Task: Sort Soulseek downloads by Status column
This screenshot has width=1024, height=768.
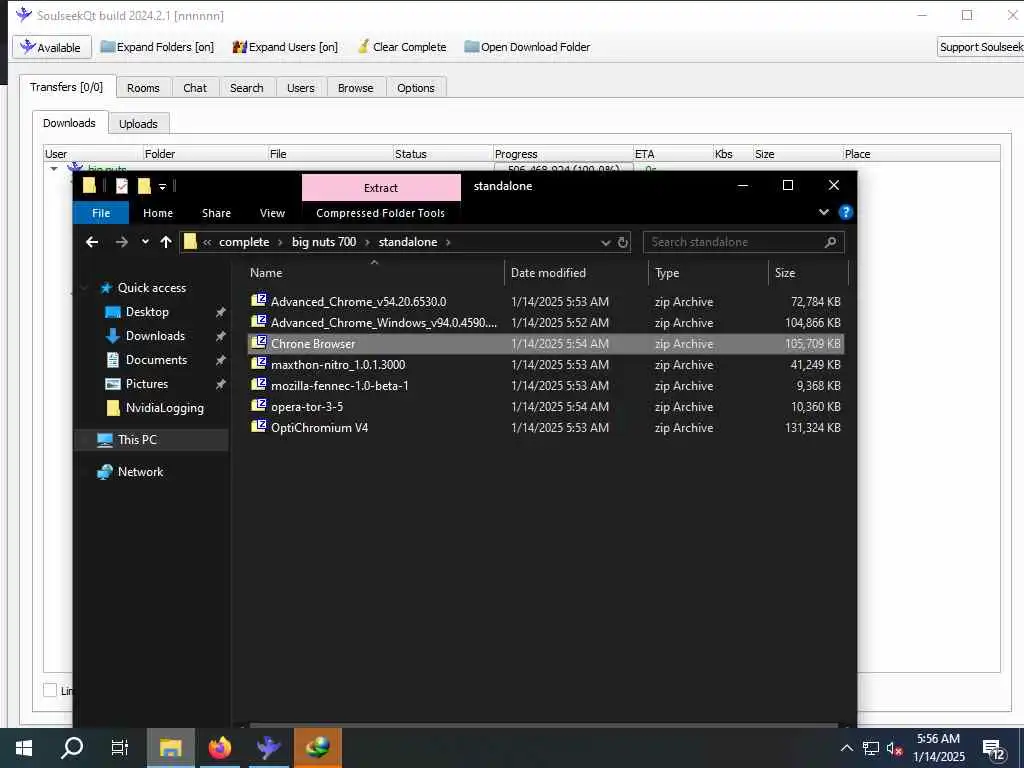Action: coord(442,153)
